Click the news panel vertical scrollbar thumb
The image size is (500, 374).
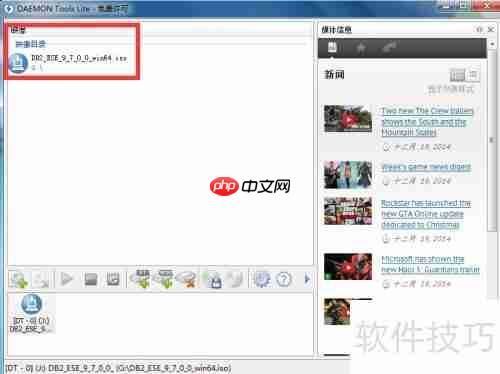pyautogui.click(x=492, y=140)
